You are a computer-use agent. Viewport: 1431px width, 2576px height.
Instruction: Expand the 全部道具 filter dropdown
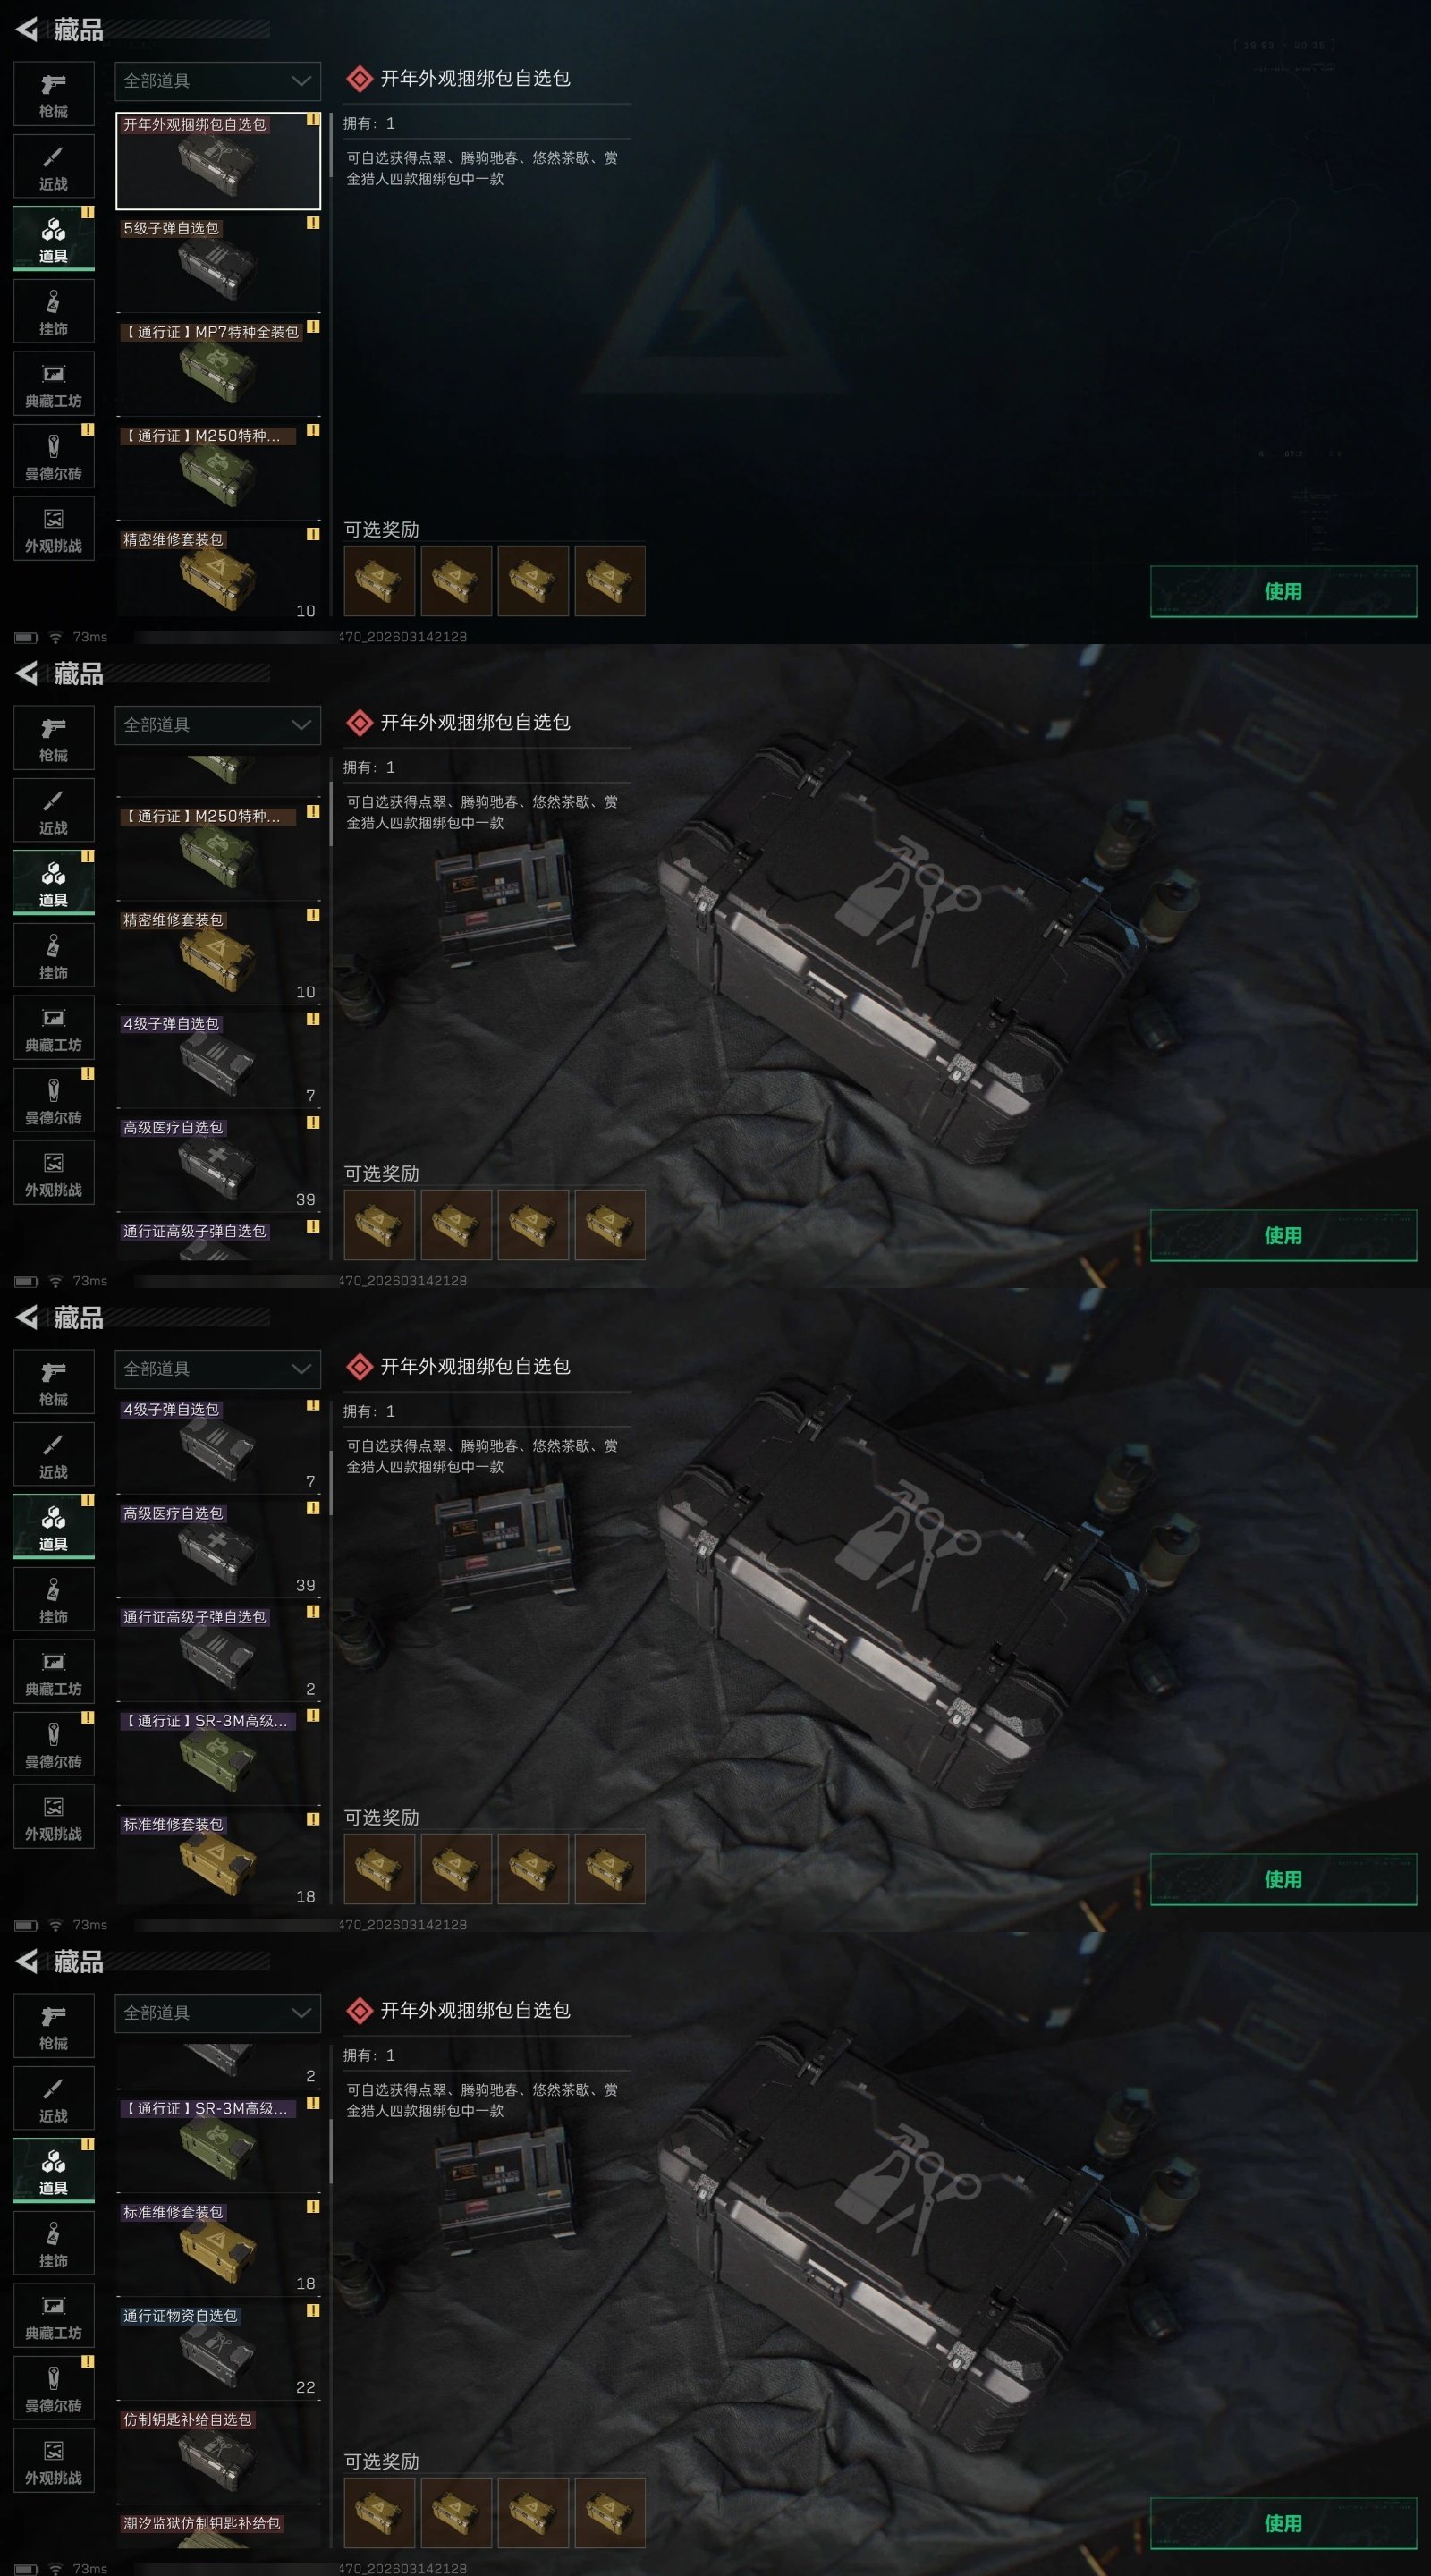click(218, 81)
